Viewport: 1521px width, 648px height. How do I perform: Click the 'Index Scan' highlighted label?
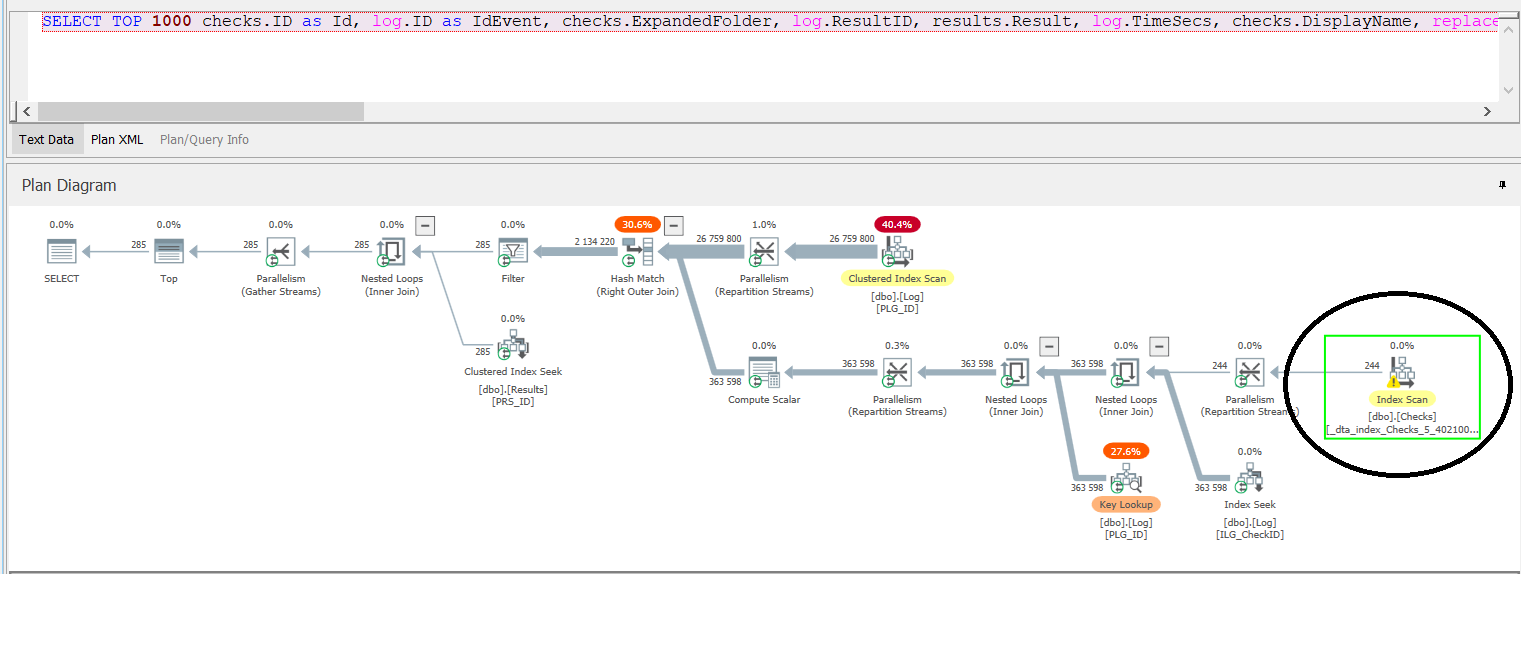coord(1402,399)
